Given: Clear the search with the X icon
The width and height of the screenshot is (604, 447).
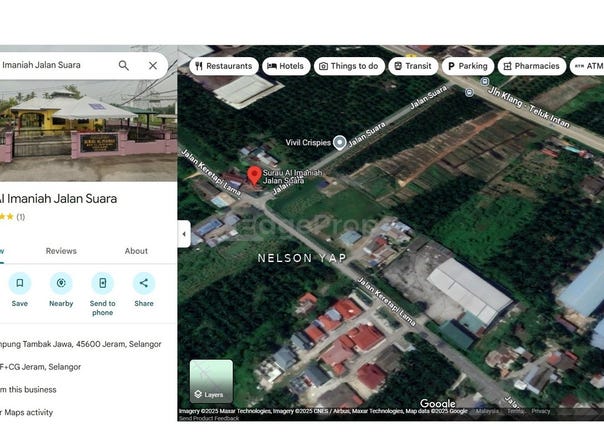Looking at the screenshot, I should tap(153, 66).
